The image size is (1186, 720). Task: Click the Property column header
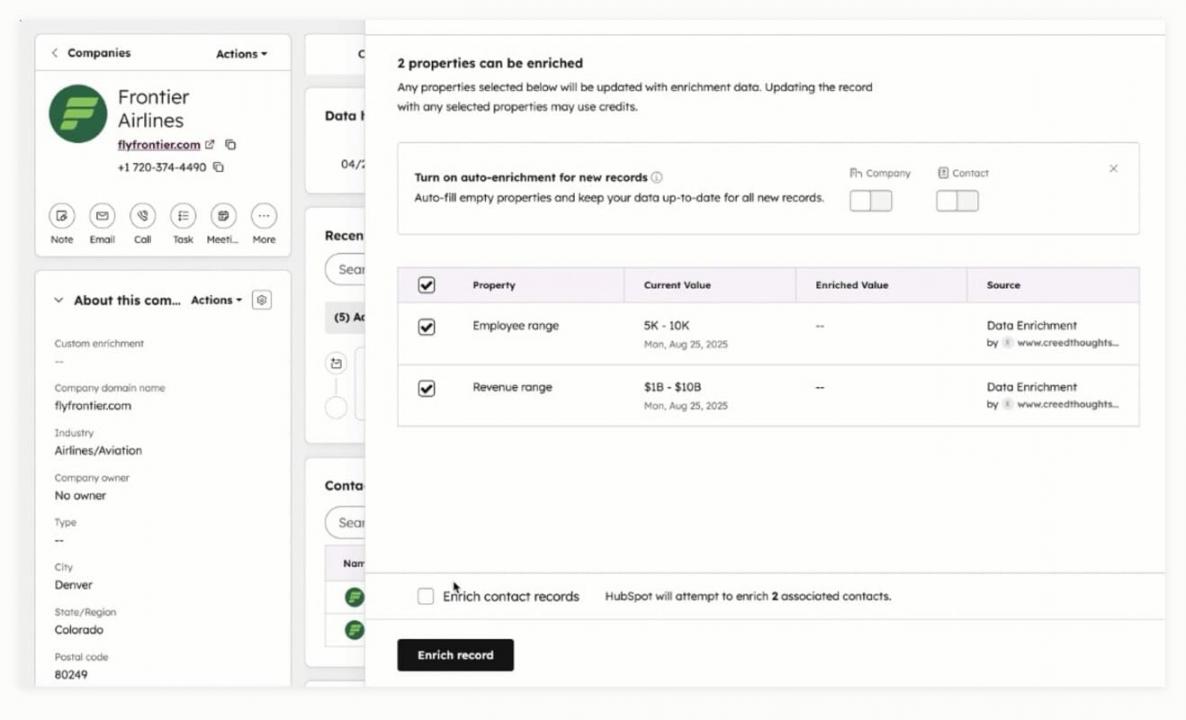point(494,285)
